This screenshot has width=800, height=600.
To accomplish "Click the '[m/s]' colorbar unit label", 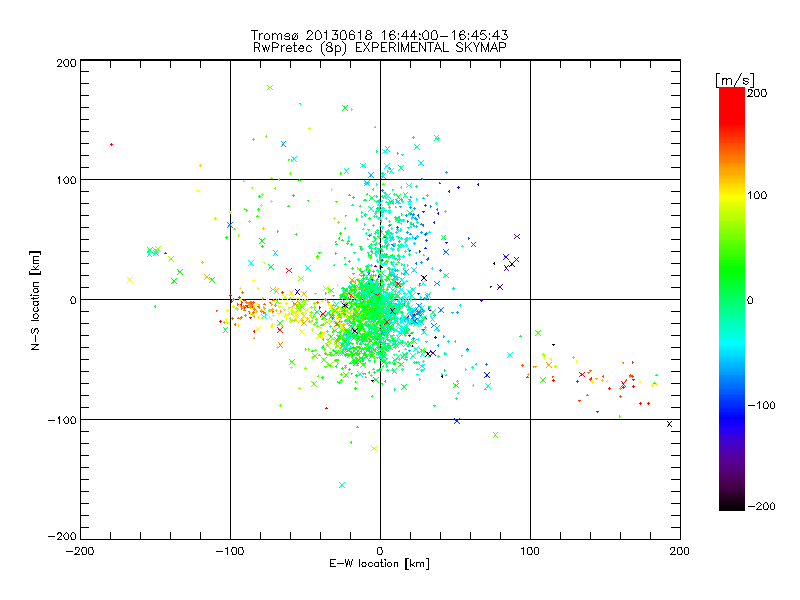I will pos(735,80).
